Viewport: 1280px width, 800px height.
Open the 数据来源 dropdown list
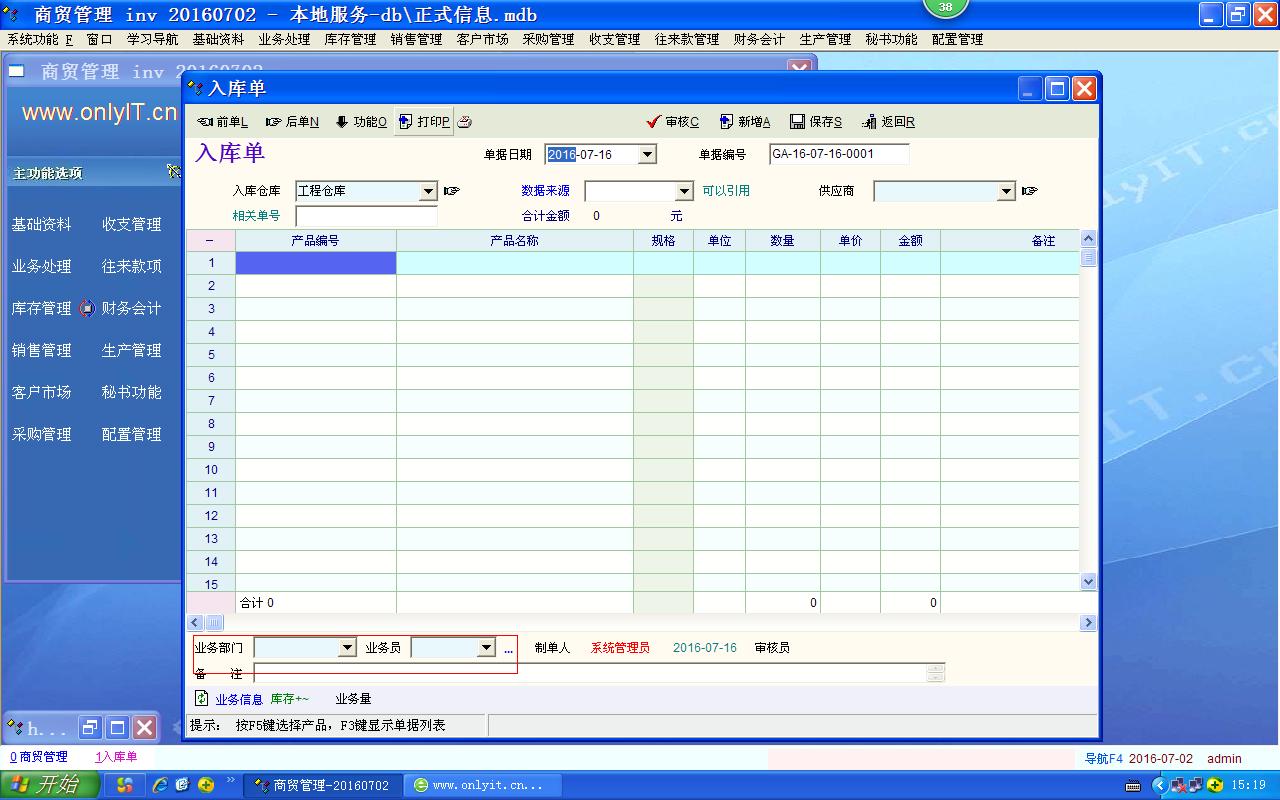(x=684, y=191)
